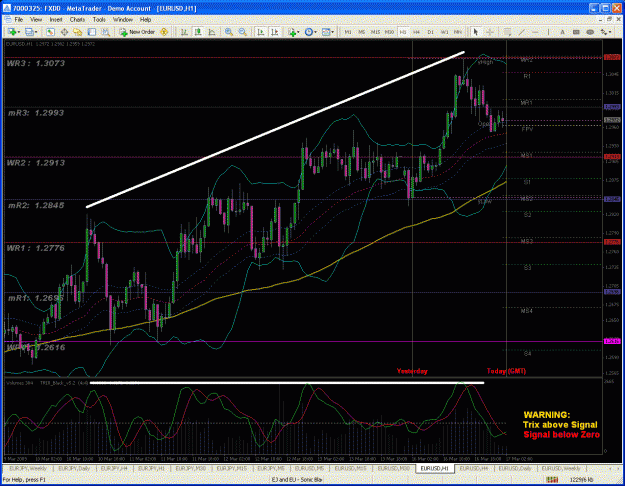This screenshot has height=486, width=625.
Task: Switch to the EURUSD,H4 chart tab
Action: [x=474, y=468]
